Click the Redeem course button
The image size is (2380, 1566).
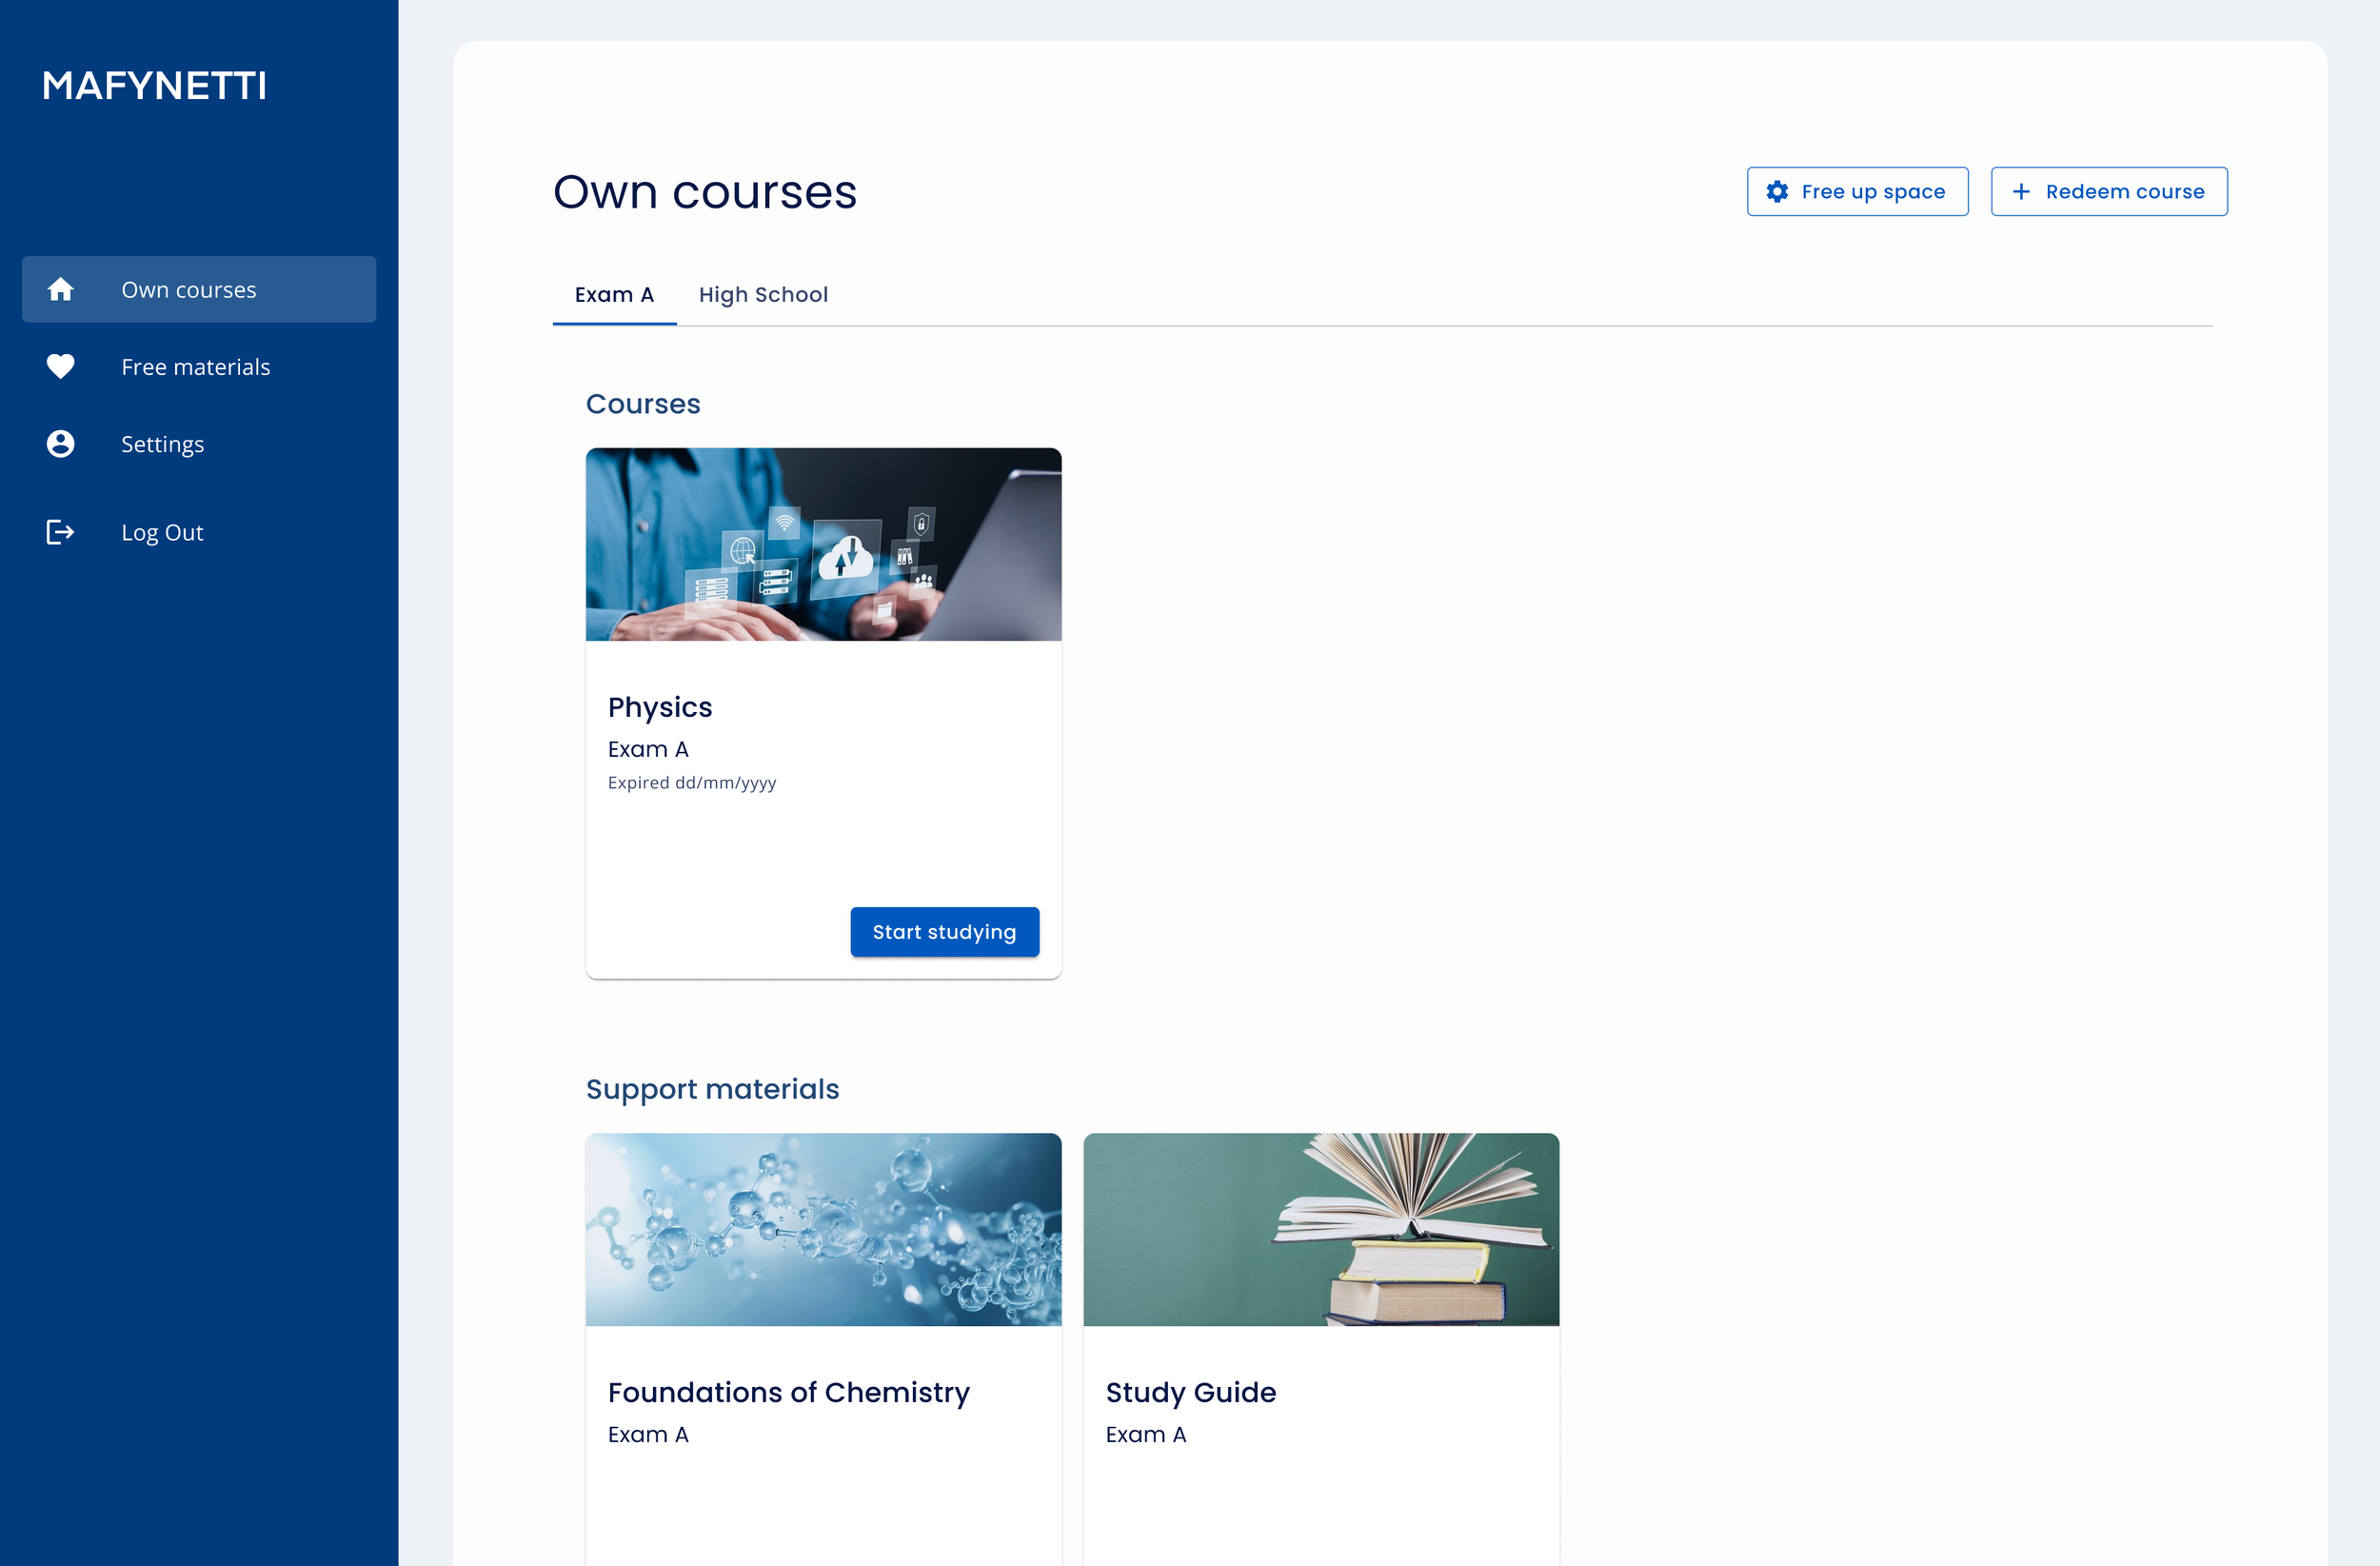pyautogui.click(x=2109, y=191)
